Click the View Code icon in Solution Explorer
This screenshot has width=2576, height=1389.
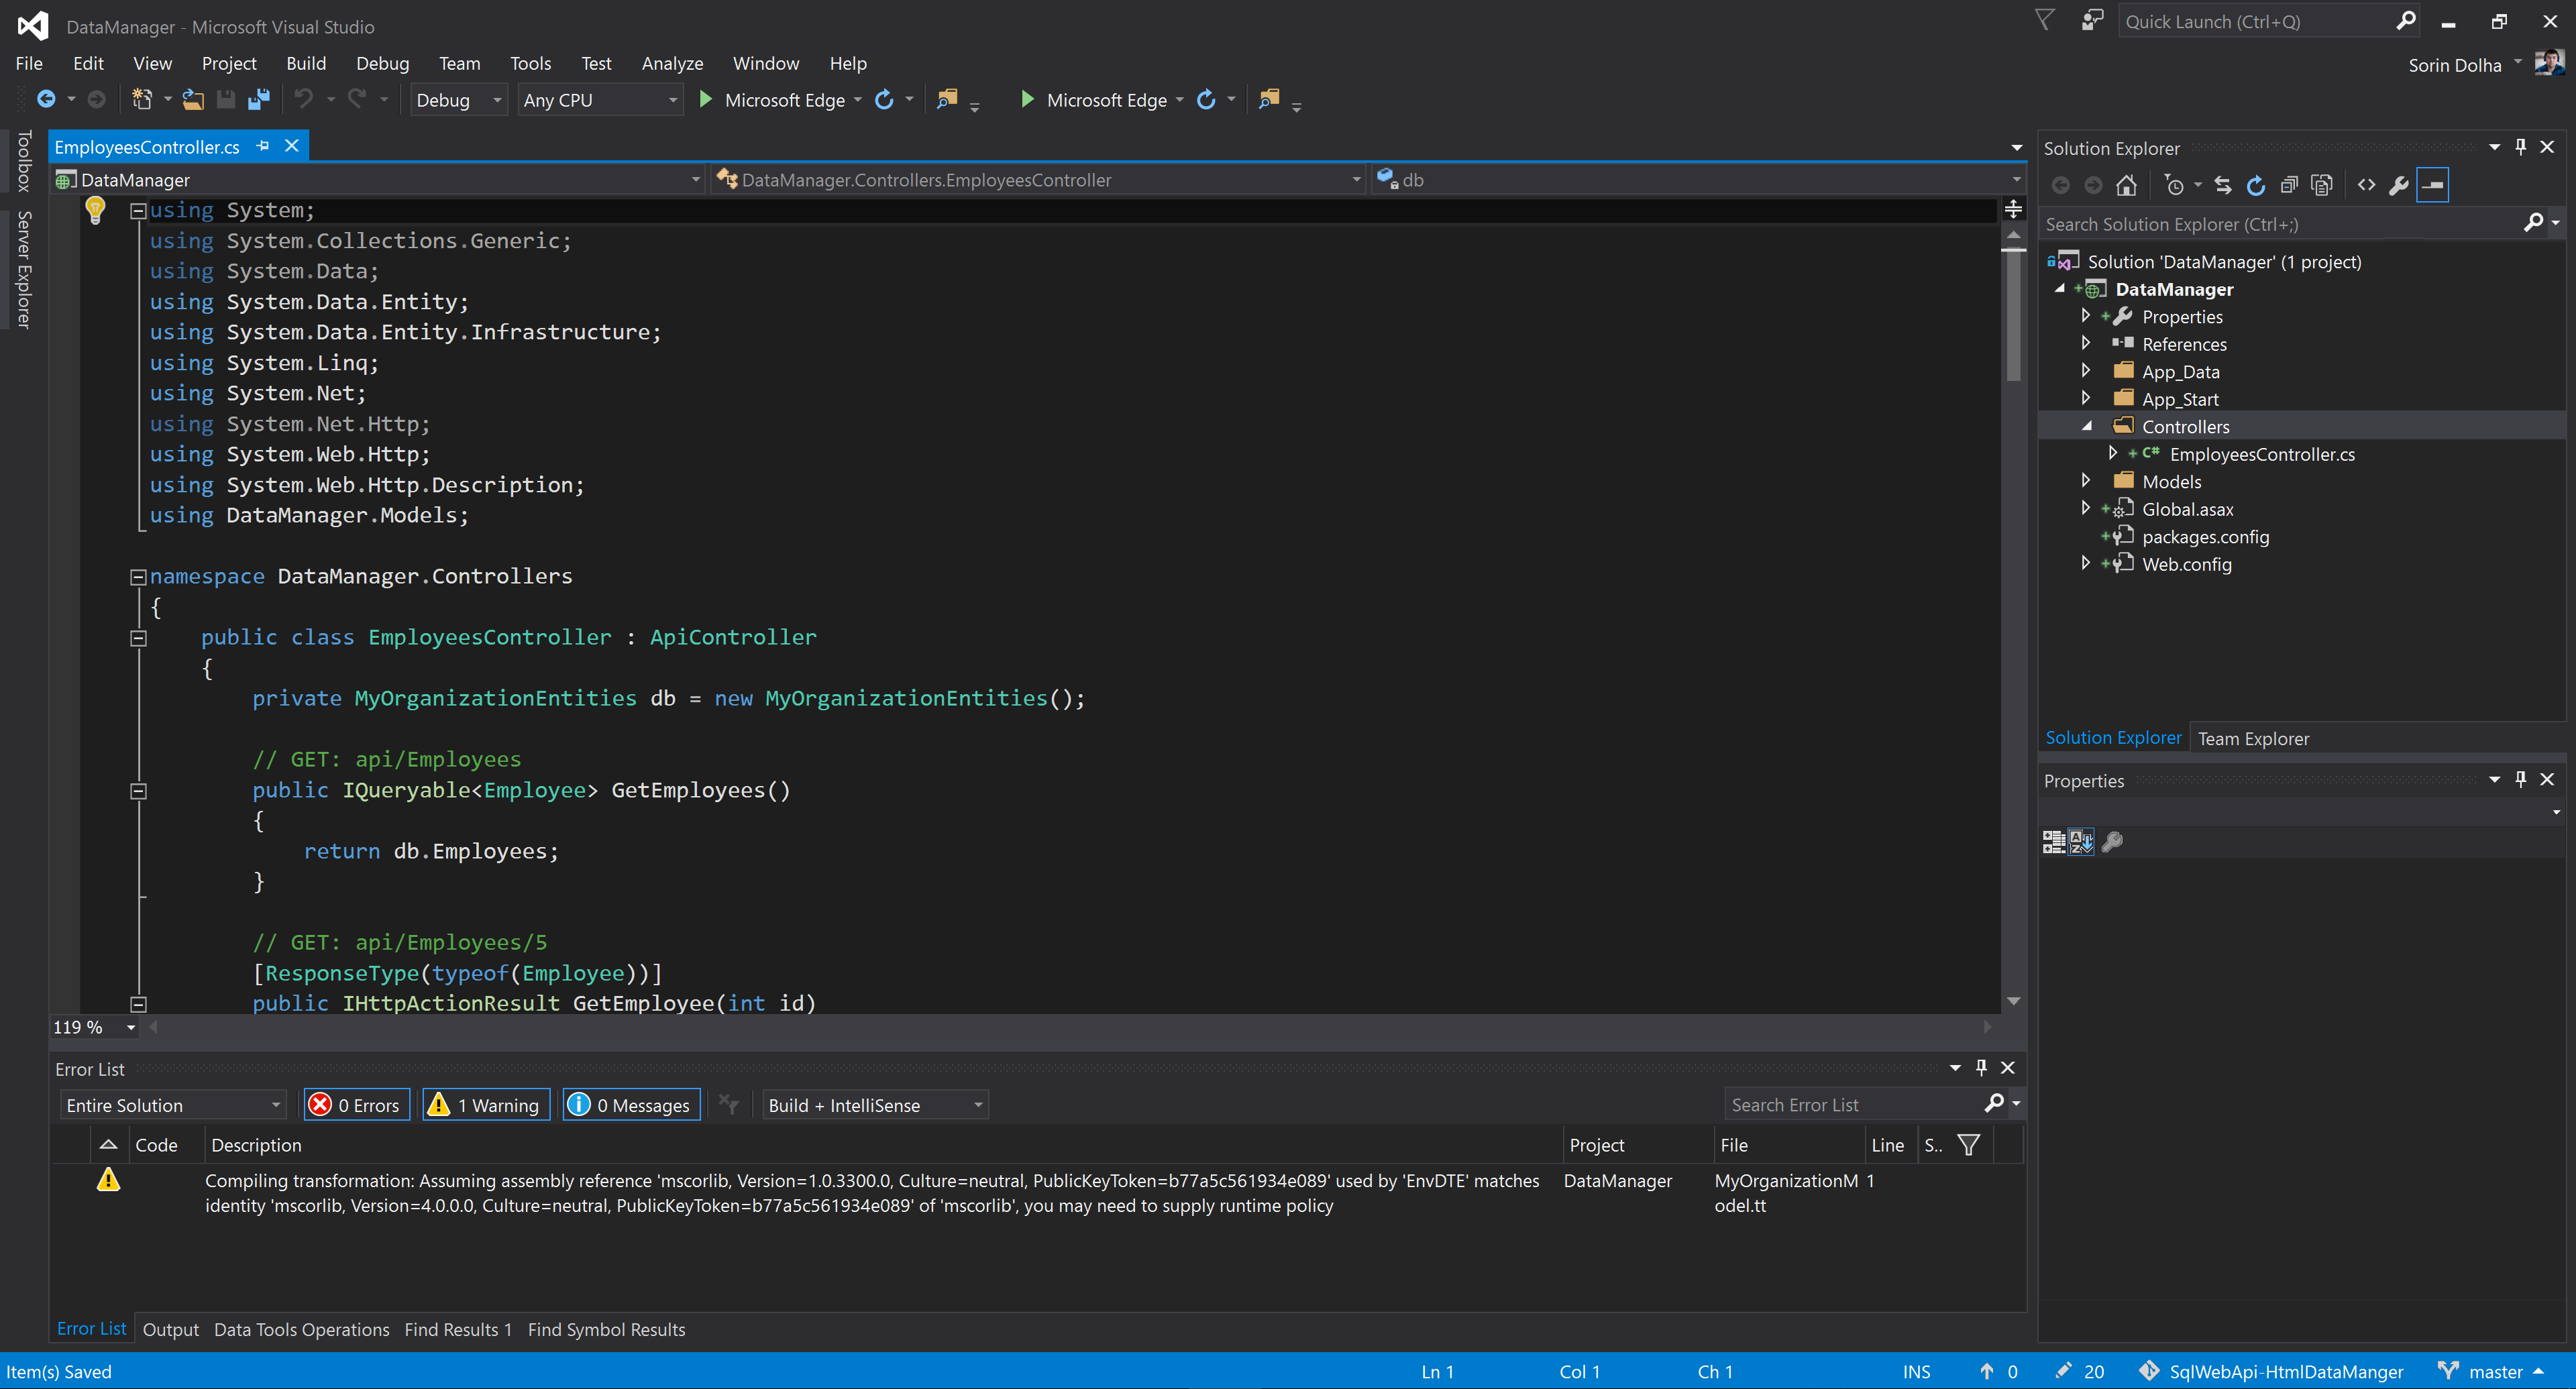2366,185
